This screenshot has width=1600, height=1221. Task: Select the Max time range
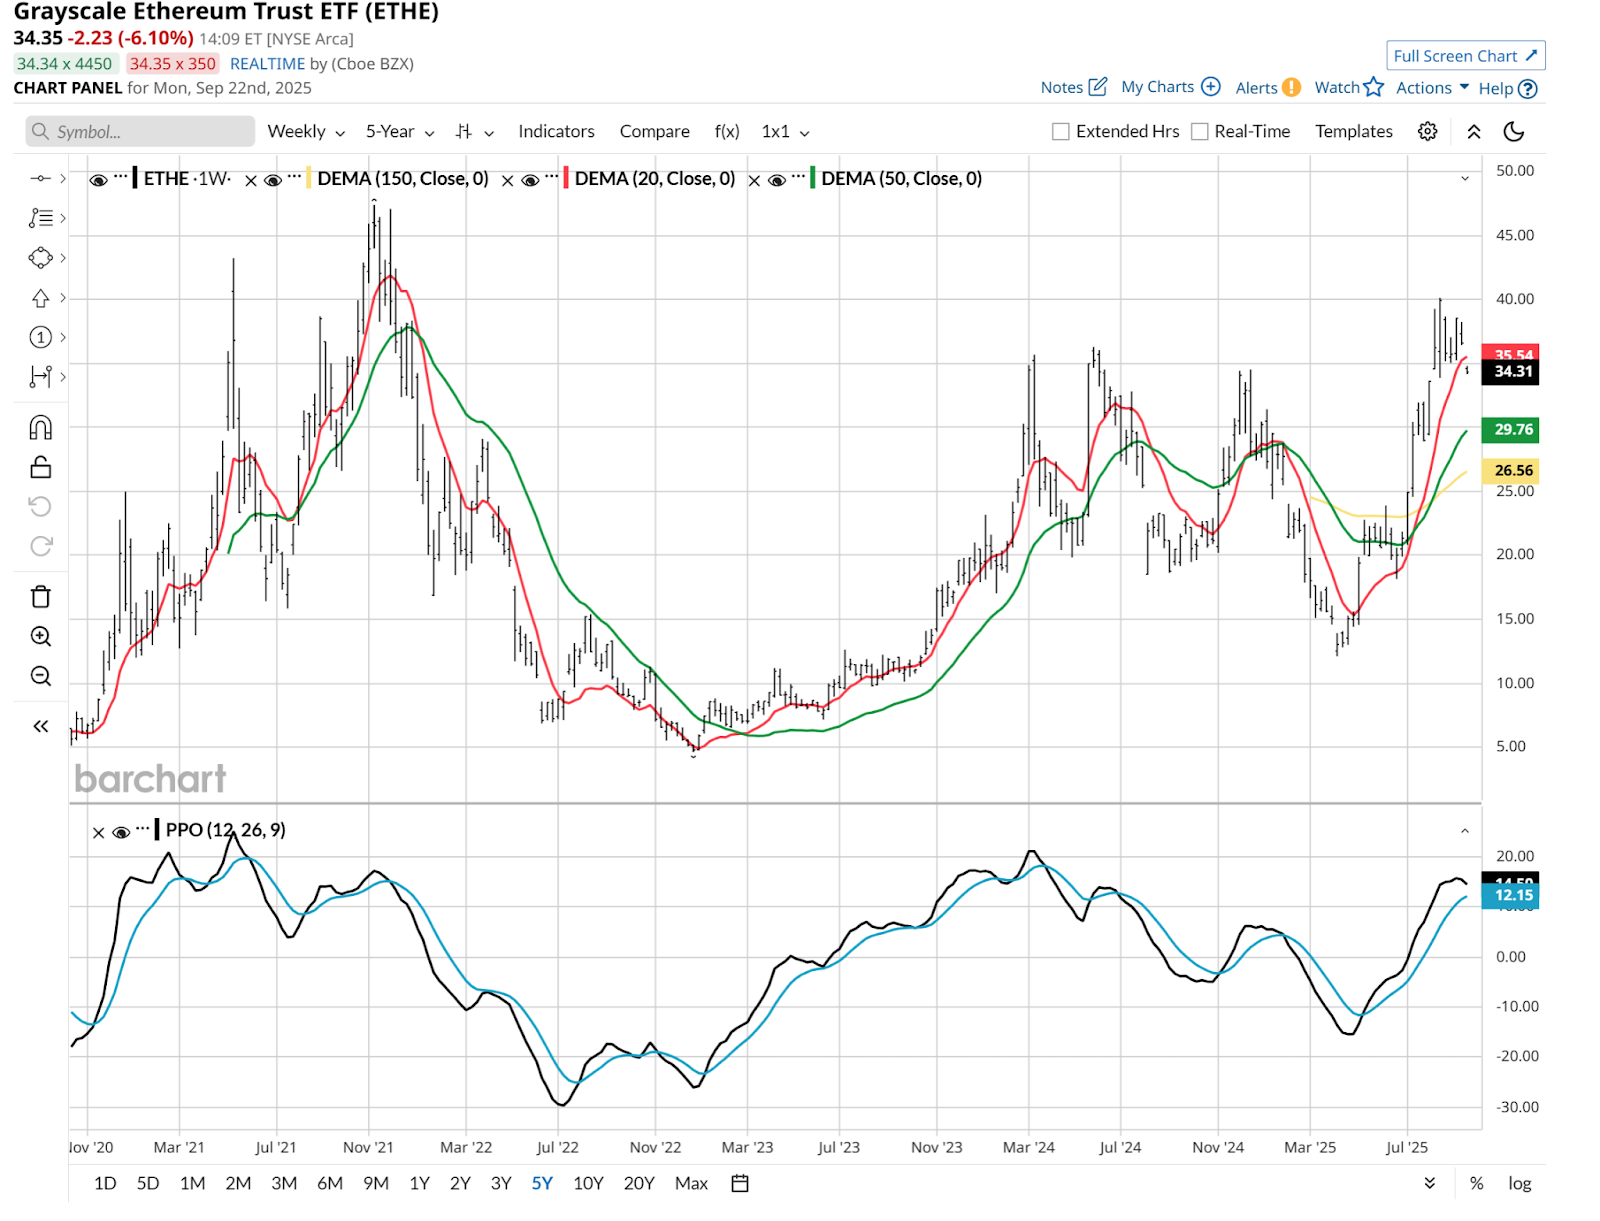691,1183
